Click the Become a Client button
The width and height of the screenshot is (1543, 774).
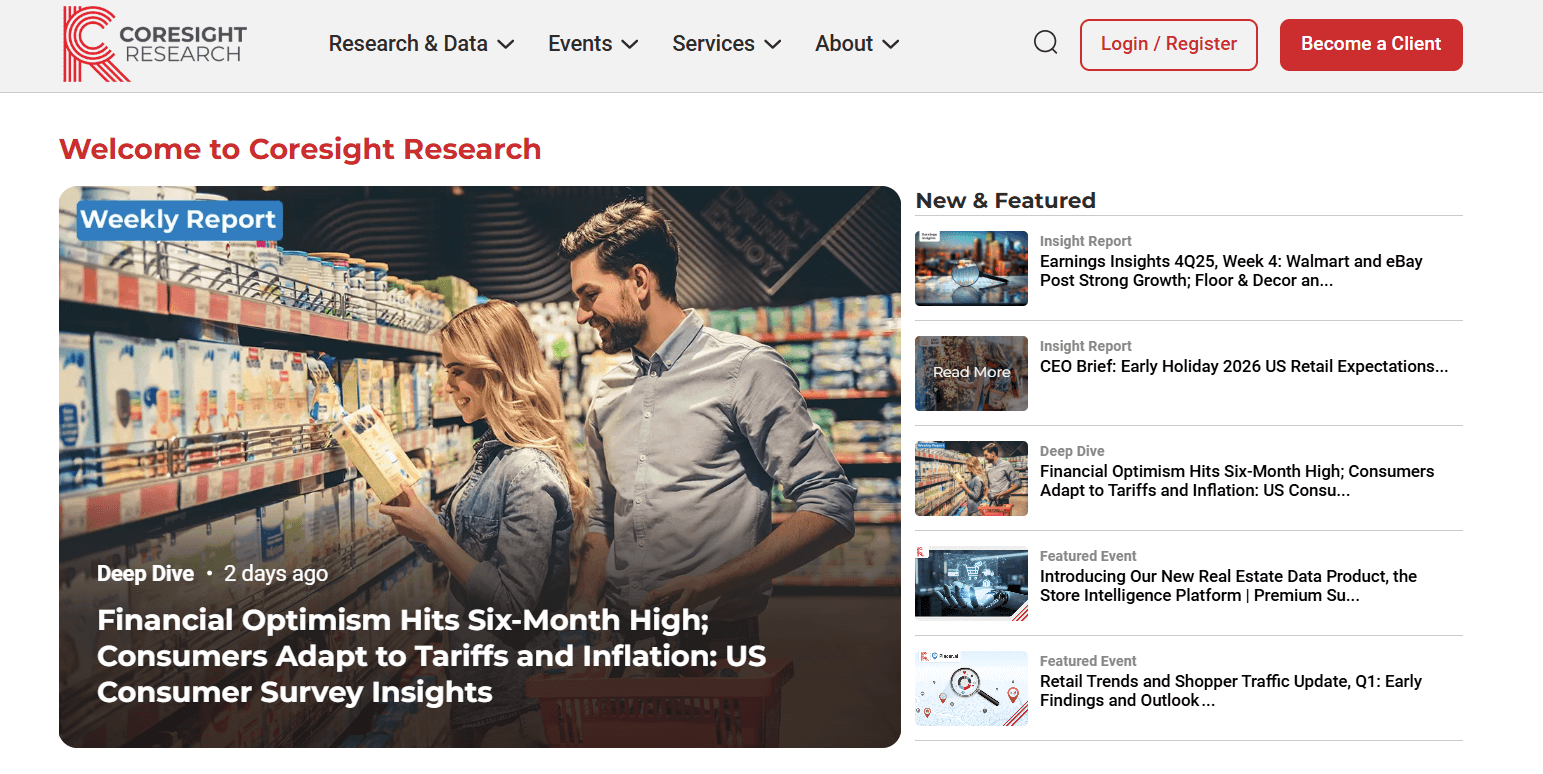(1371, 44)
